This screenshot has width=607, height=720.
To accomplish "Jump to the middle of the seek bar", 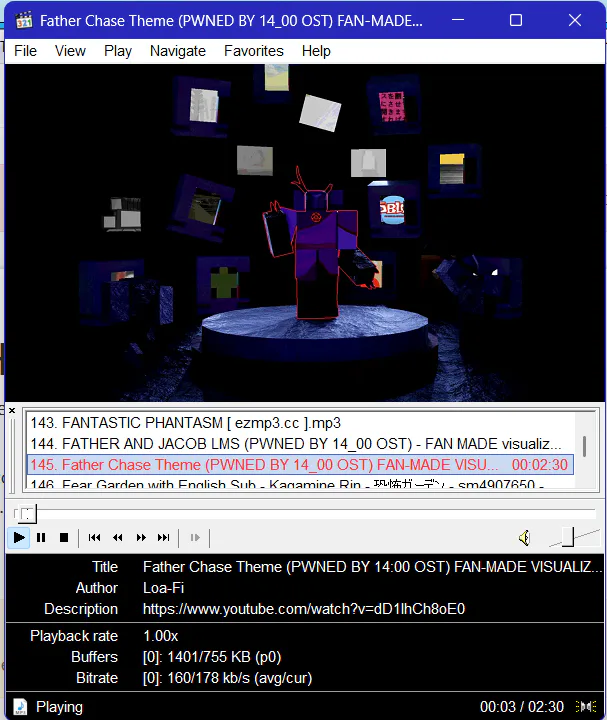I will [x=305, y=514].
